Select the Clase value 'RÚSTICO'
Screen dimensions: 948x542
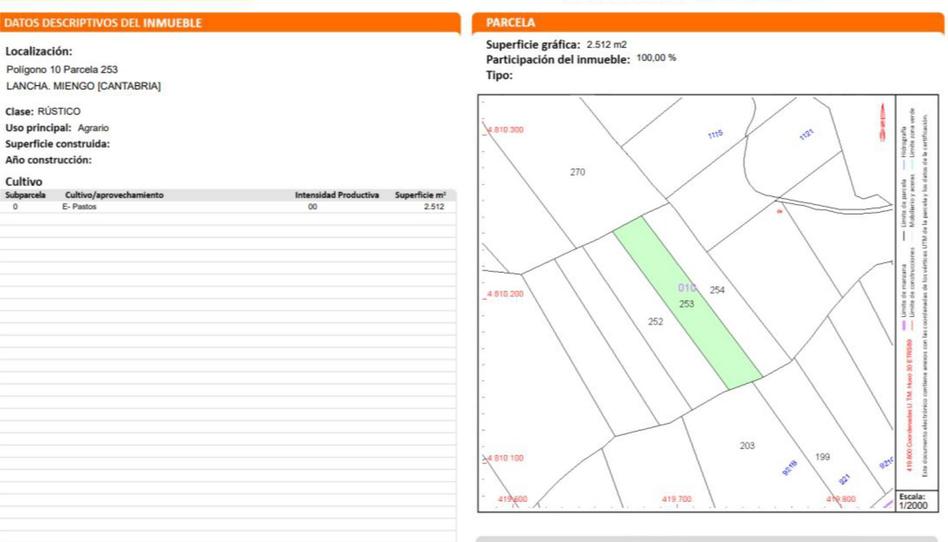pyautogui.click(x=59, y=111)
